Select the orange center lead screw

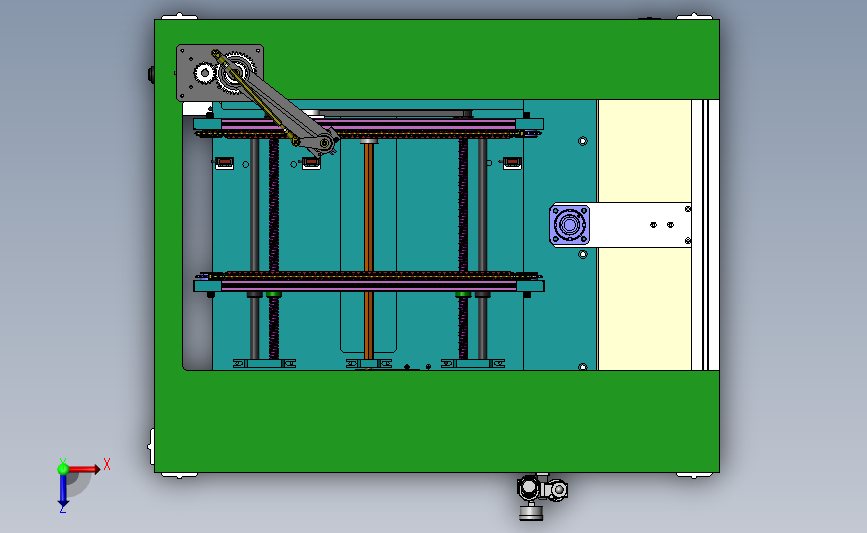coord(368,252)
